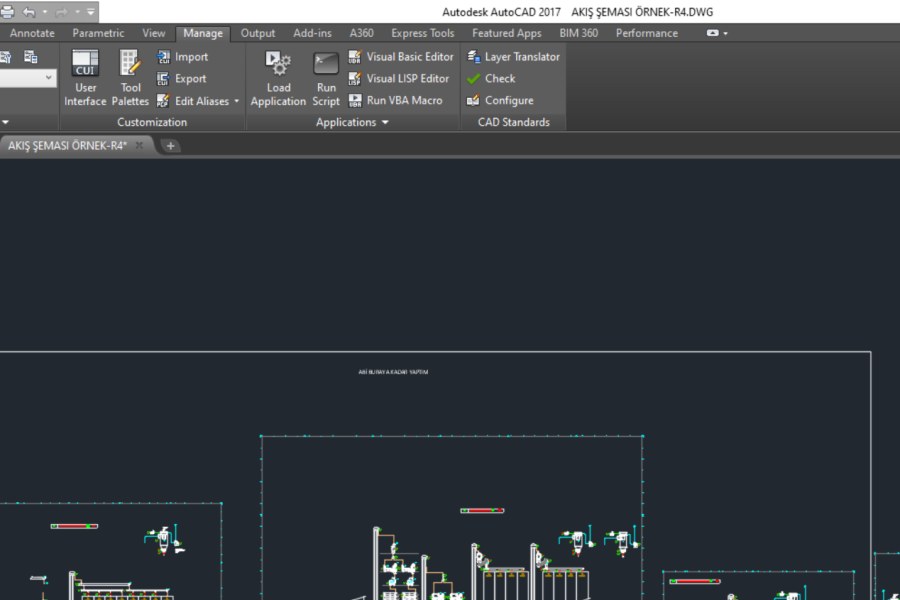
Task: Click Edit Aliases button
Action: [193, 101]
